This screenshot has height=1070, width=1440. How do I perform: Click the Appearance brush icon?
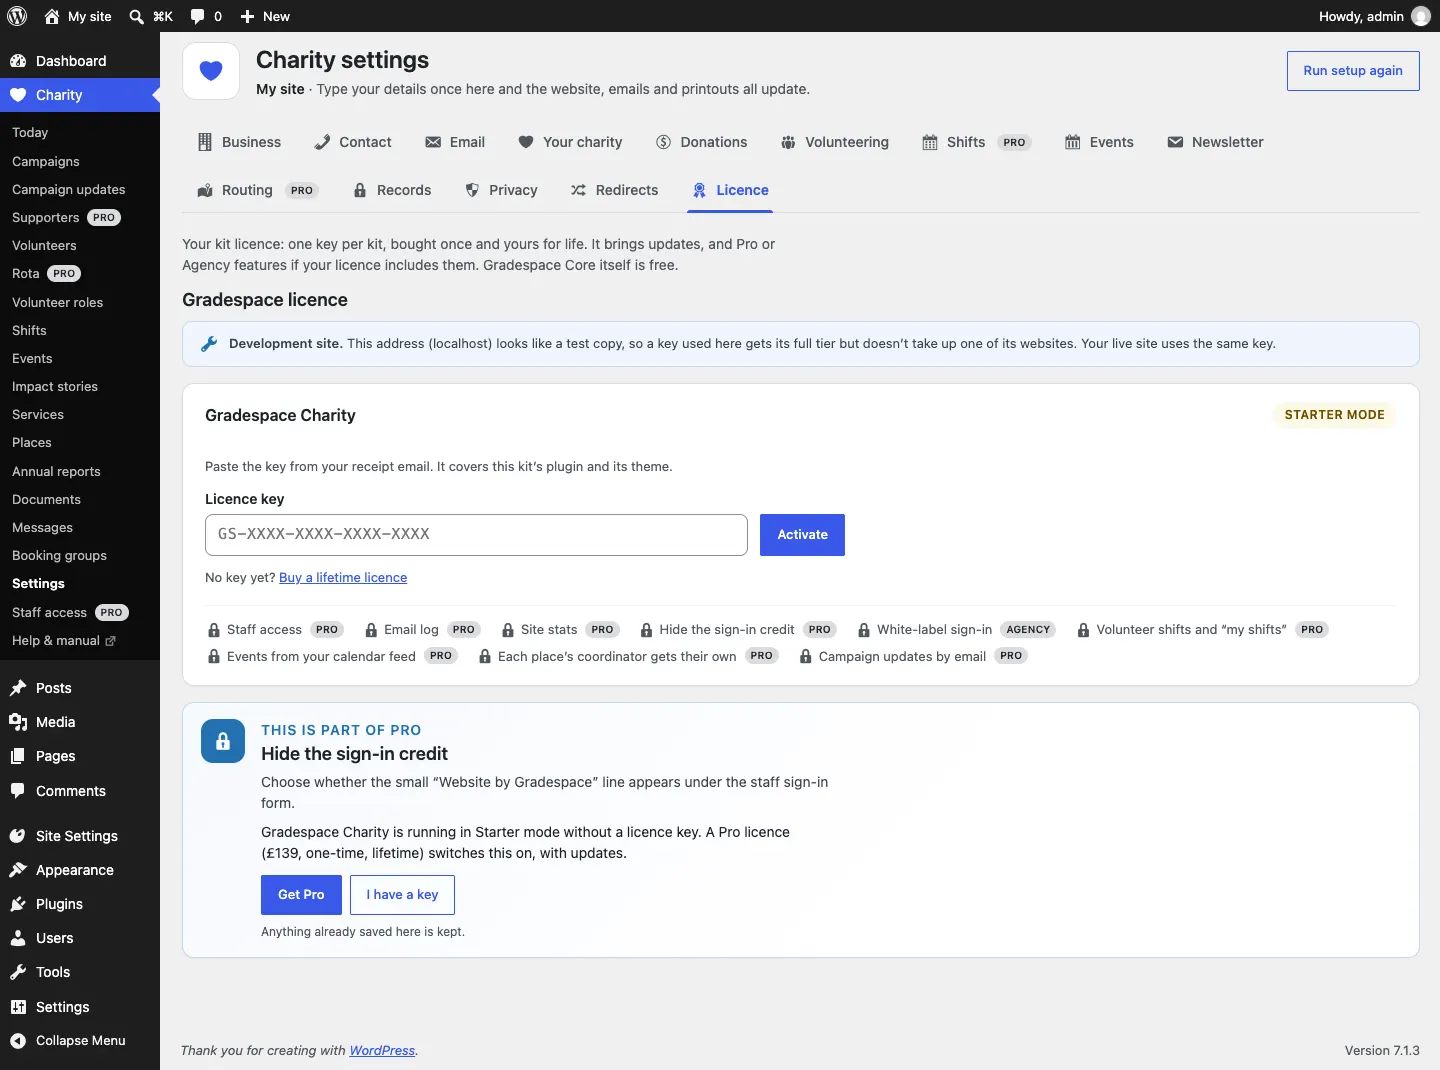(18, 870)
